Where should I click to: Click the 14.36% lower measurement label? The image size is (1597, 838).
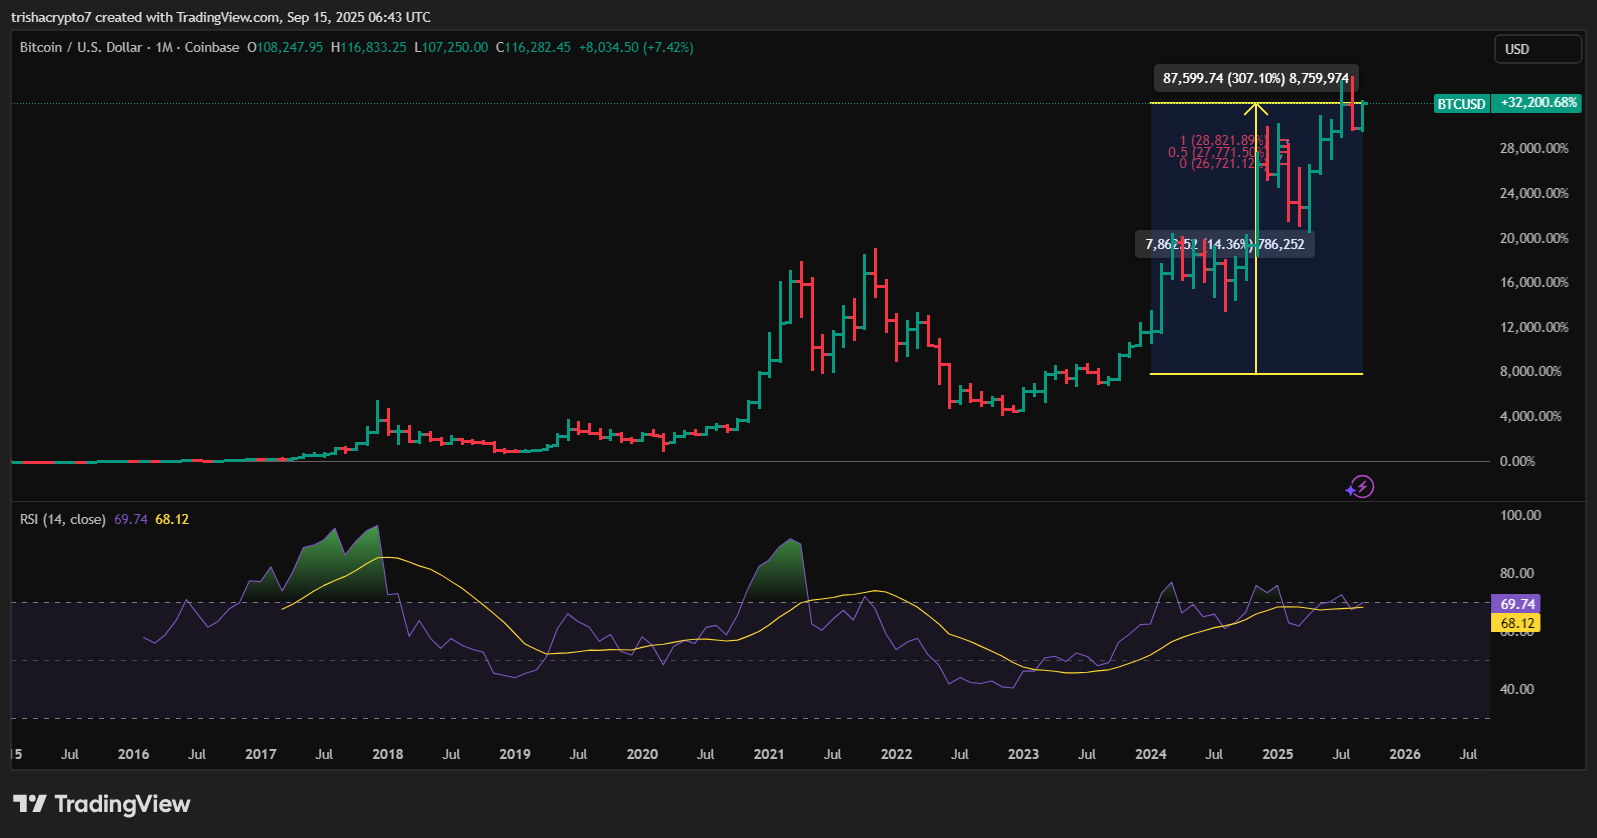[x=1225, y=244]
